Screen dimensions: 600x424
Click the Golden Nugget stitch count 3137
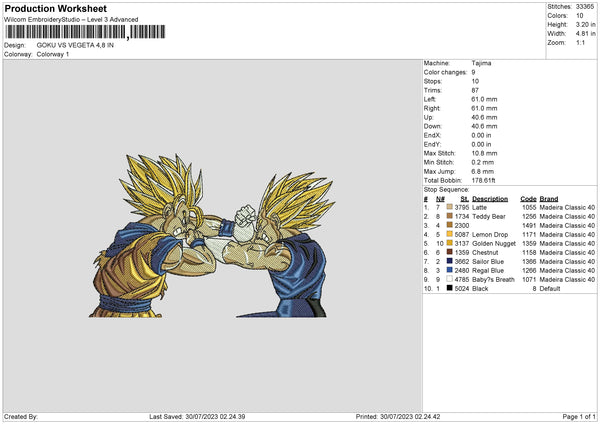[461, 244]
